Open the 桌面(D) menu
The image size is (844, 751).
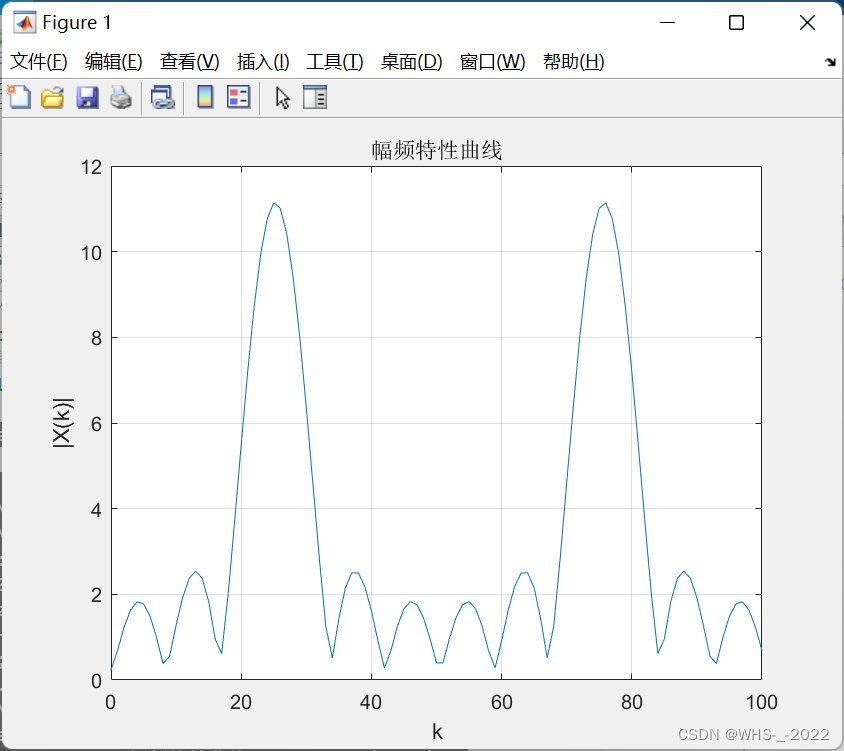[412, 61]
